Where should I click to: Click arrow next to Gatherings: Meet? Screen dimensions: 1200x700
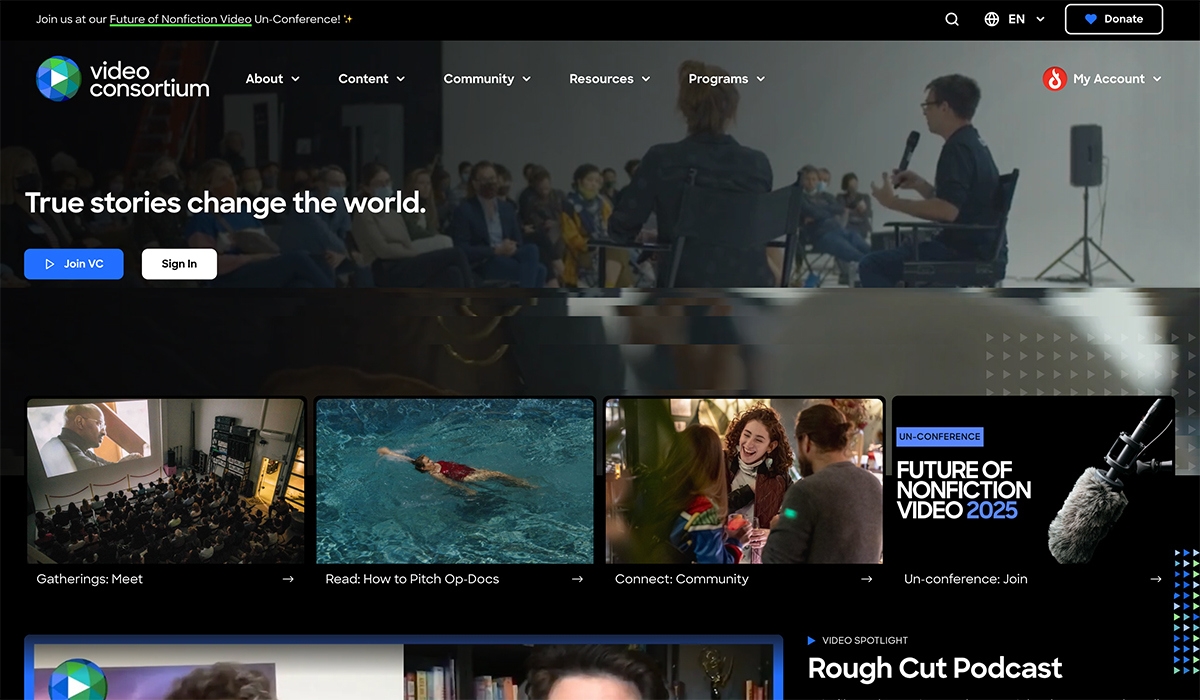coord(288,579)
